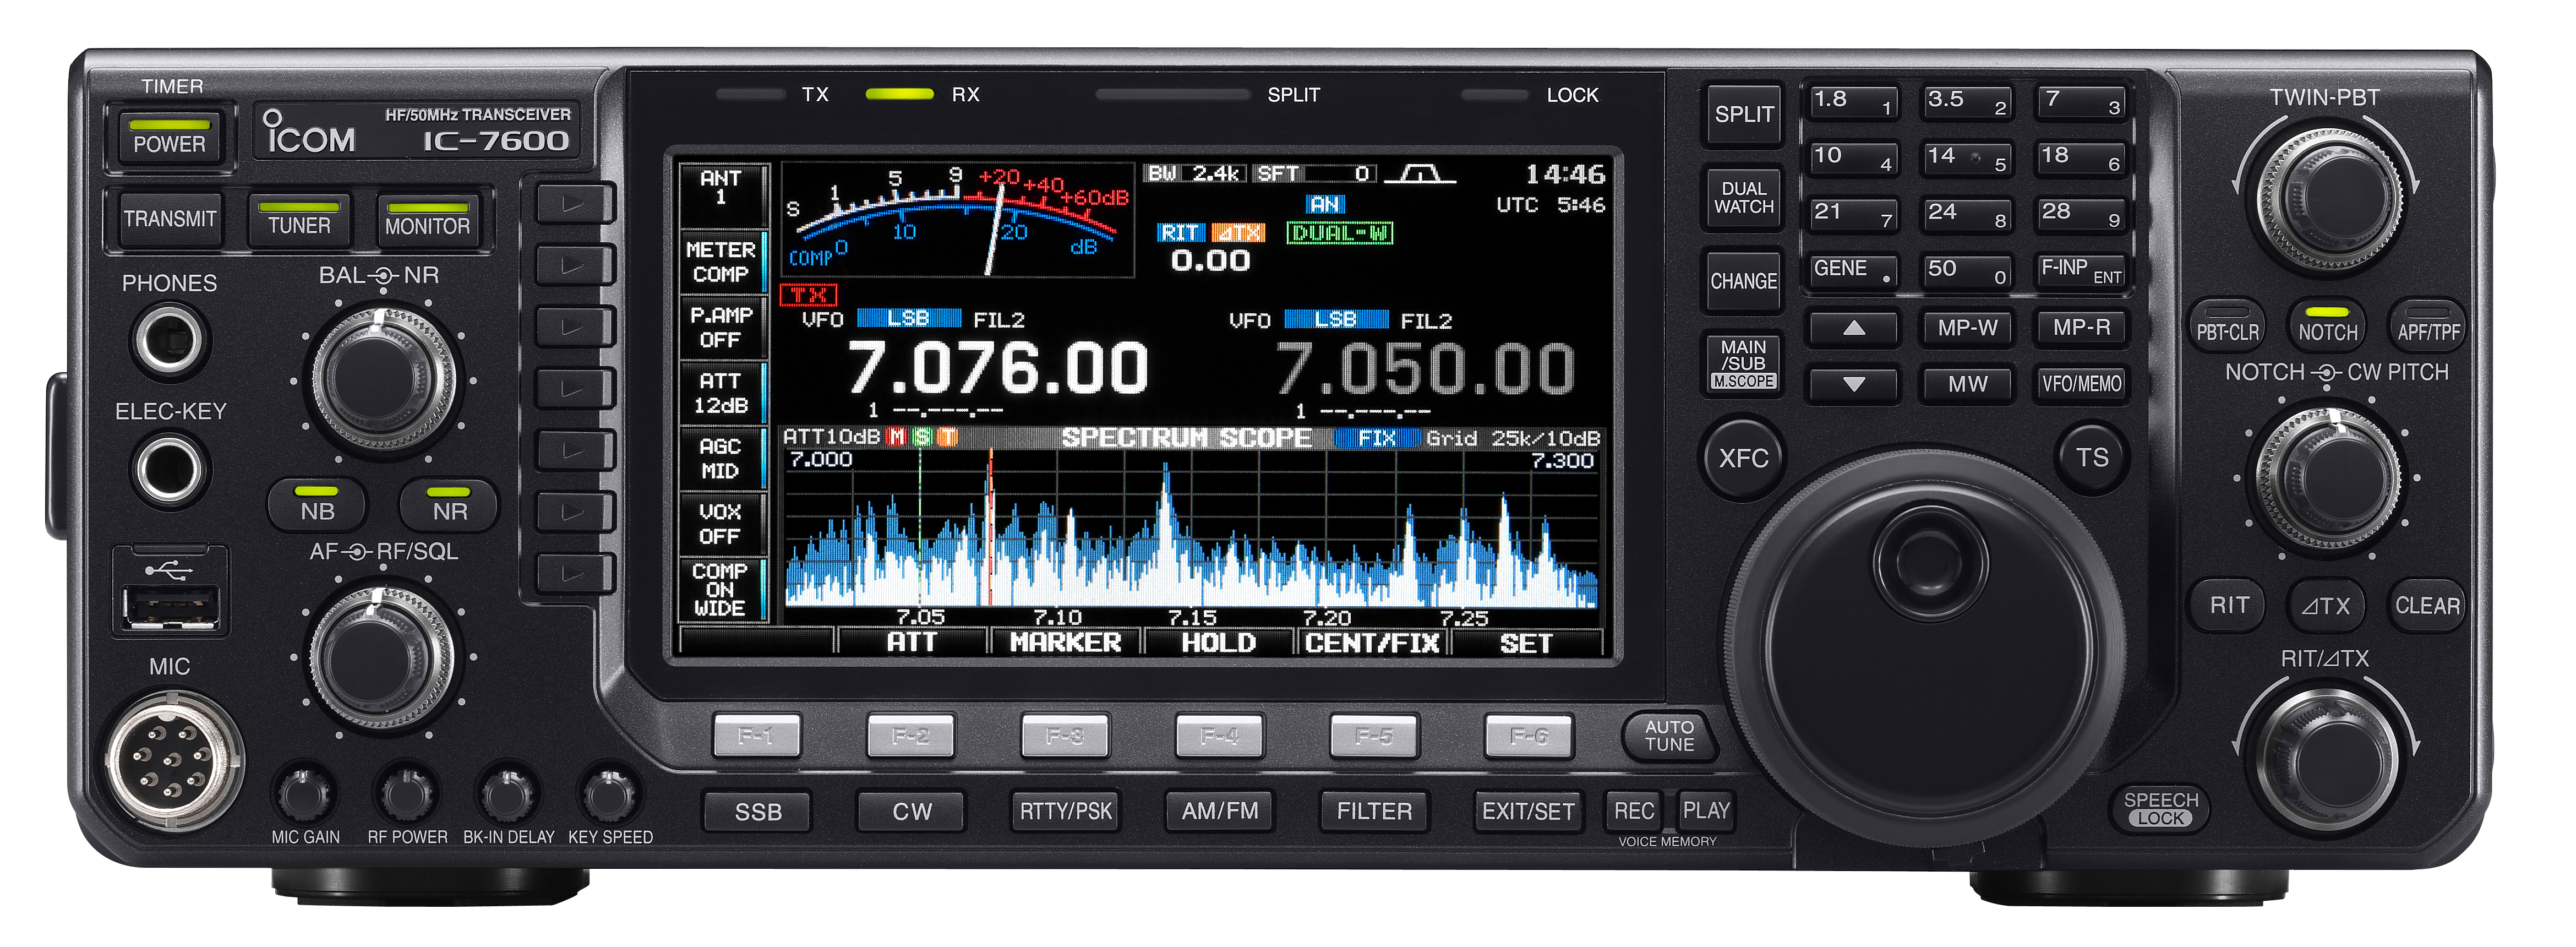Click the F-INP ENT key
The image size is (2576, 947).
pyautogui.click(x=2080, y=271)
